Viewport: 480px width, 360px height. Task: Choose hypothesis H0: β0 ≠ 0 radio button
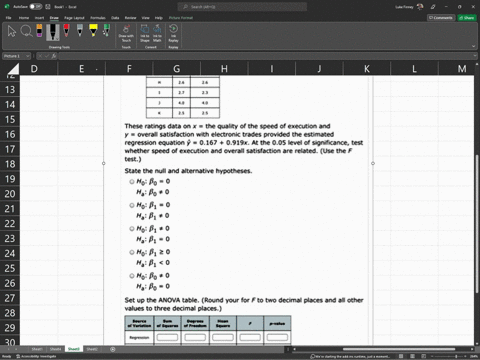pos(132,276)
